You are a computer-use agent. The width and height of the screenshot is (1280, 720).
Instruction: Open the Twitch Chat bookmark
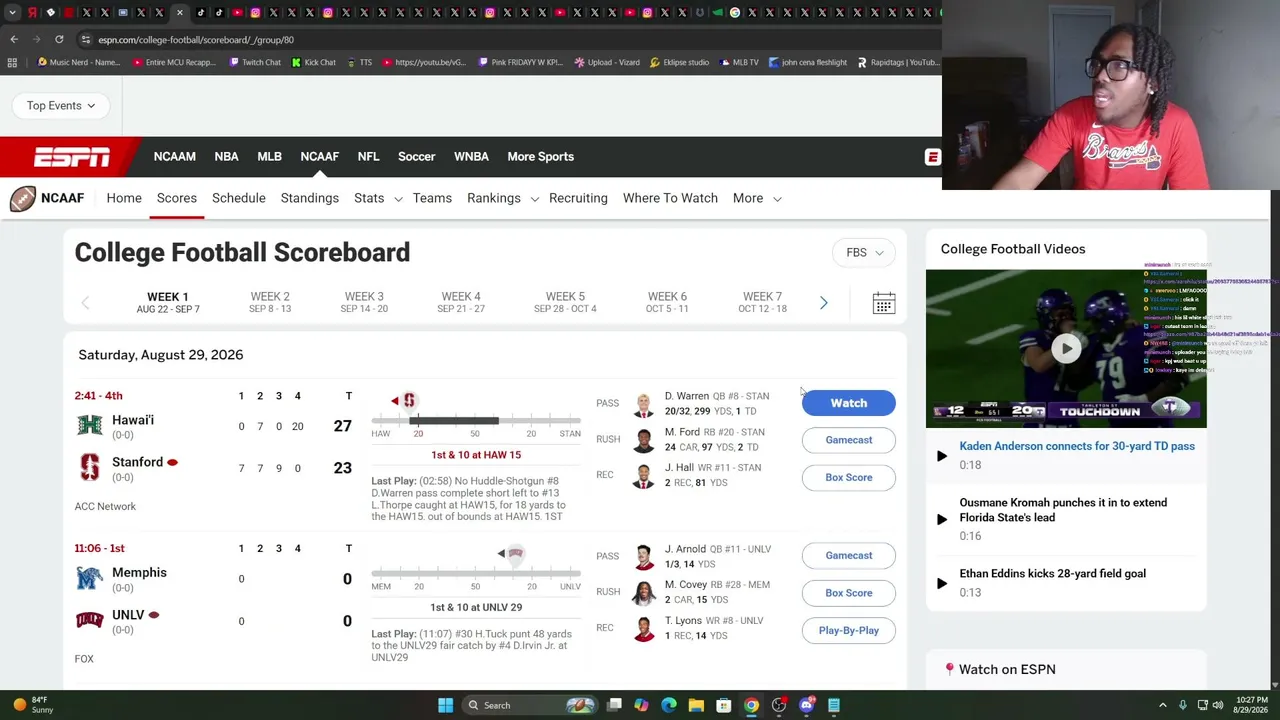pos(255,62)
